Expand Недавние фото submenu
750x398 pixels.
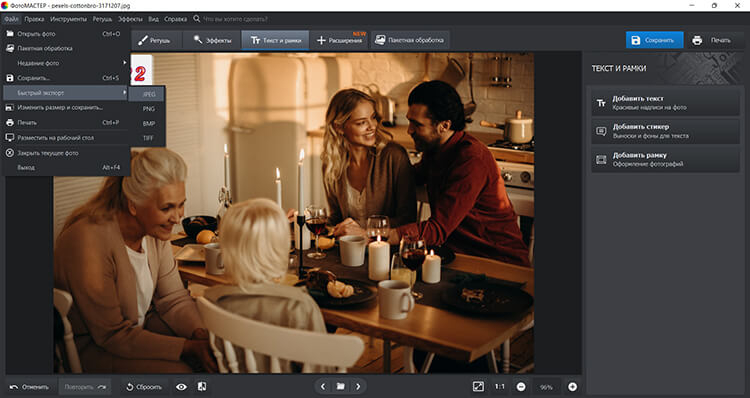(66, 63)
